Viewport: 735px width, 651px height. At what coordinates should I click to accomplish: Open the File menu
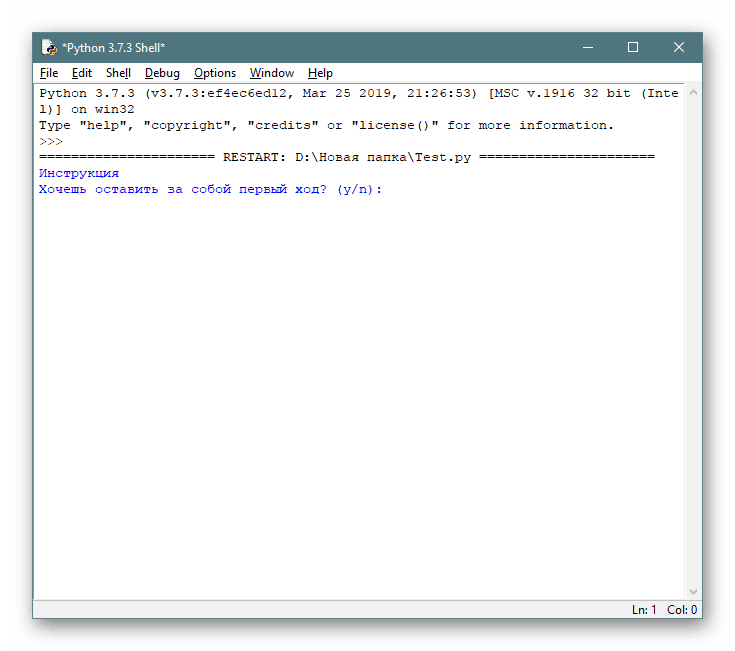[49, 73]
